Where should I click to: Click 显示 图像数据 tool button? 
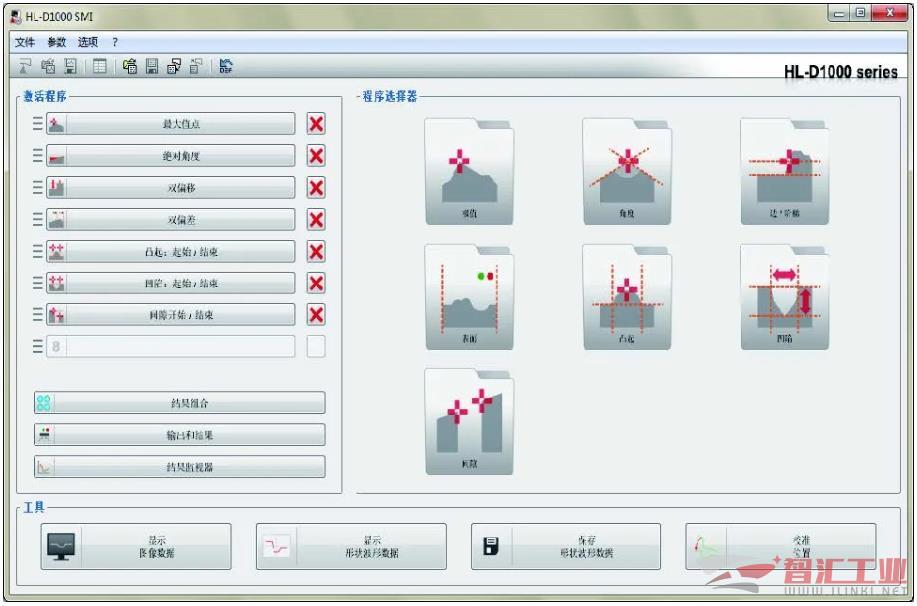pyautogui.click(x=136, y=546)
